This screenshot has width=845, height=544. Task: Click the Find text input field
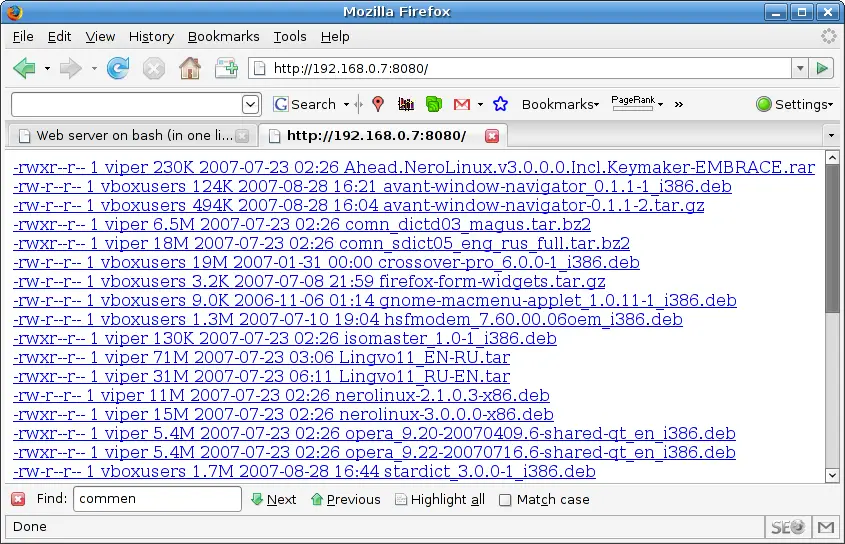pyautogui.click(x=156, y=499)
